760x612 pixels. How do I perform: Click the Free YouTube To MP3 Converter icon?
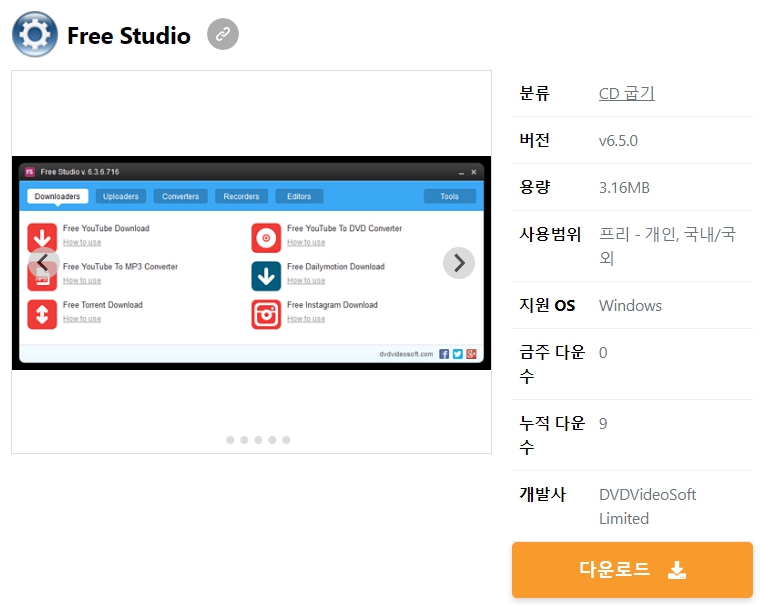click(42, 276)
